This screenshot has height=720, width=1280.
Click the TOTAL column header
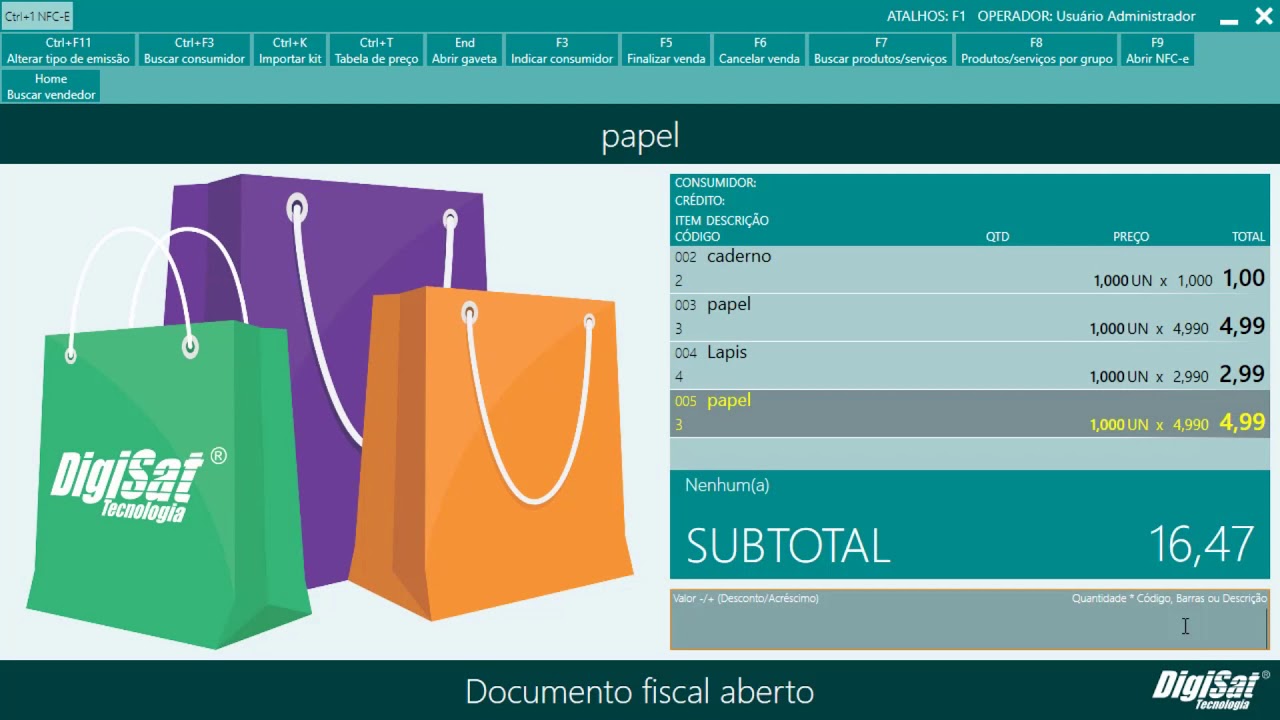click(1248, 237)
